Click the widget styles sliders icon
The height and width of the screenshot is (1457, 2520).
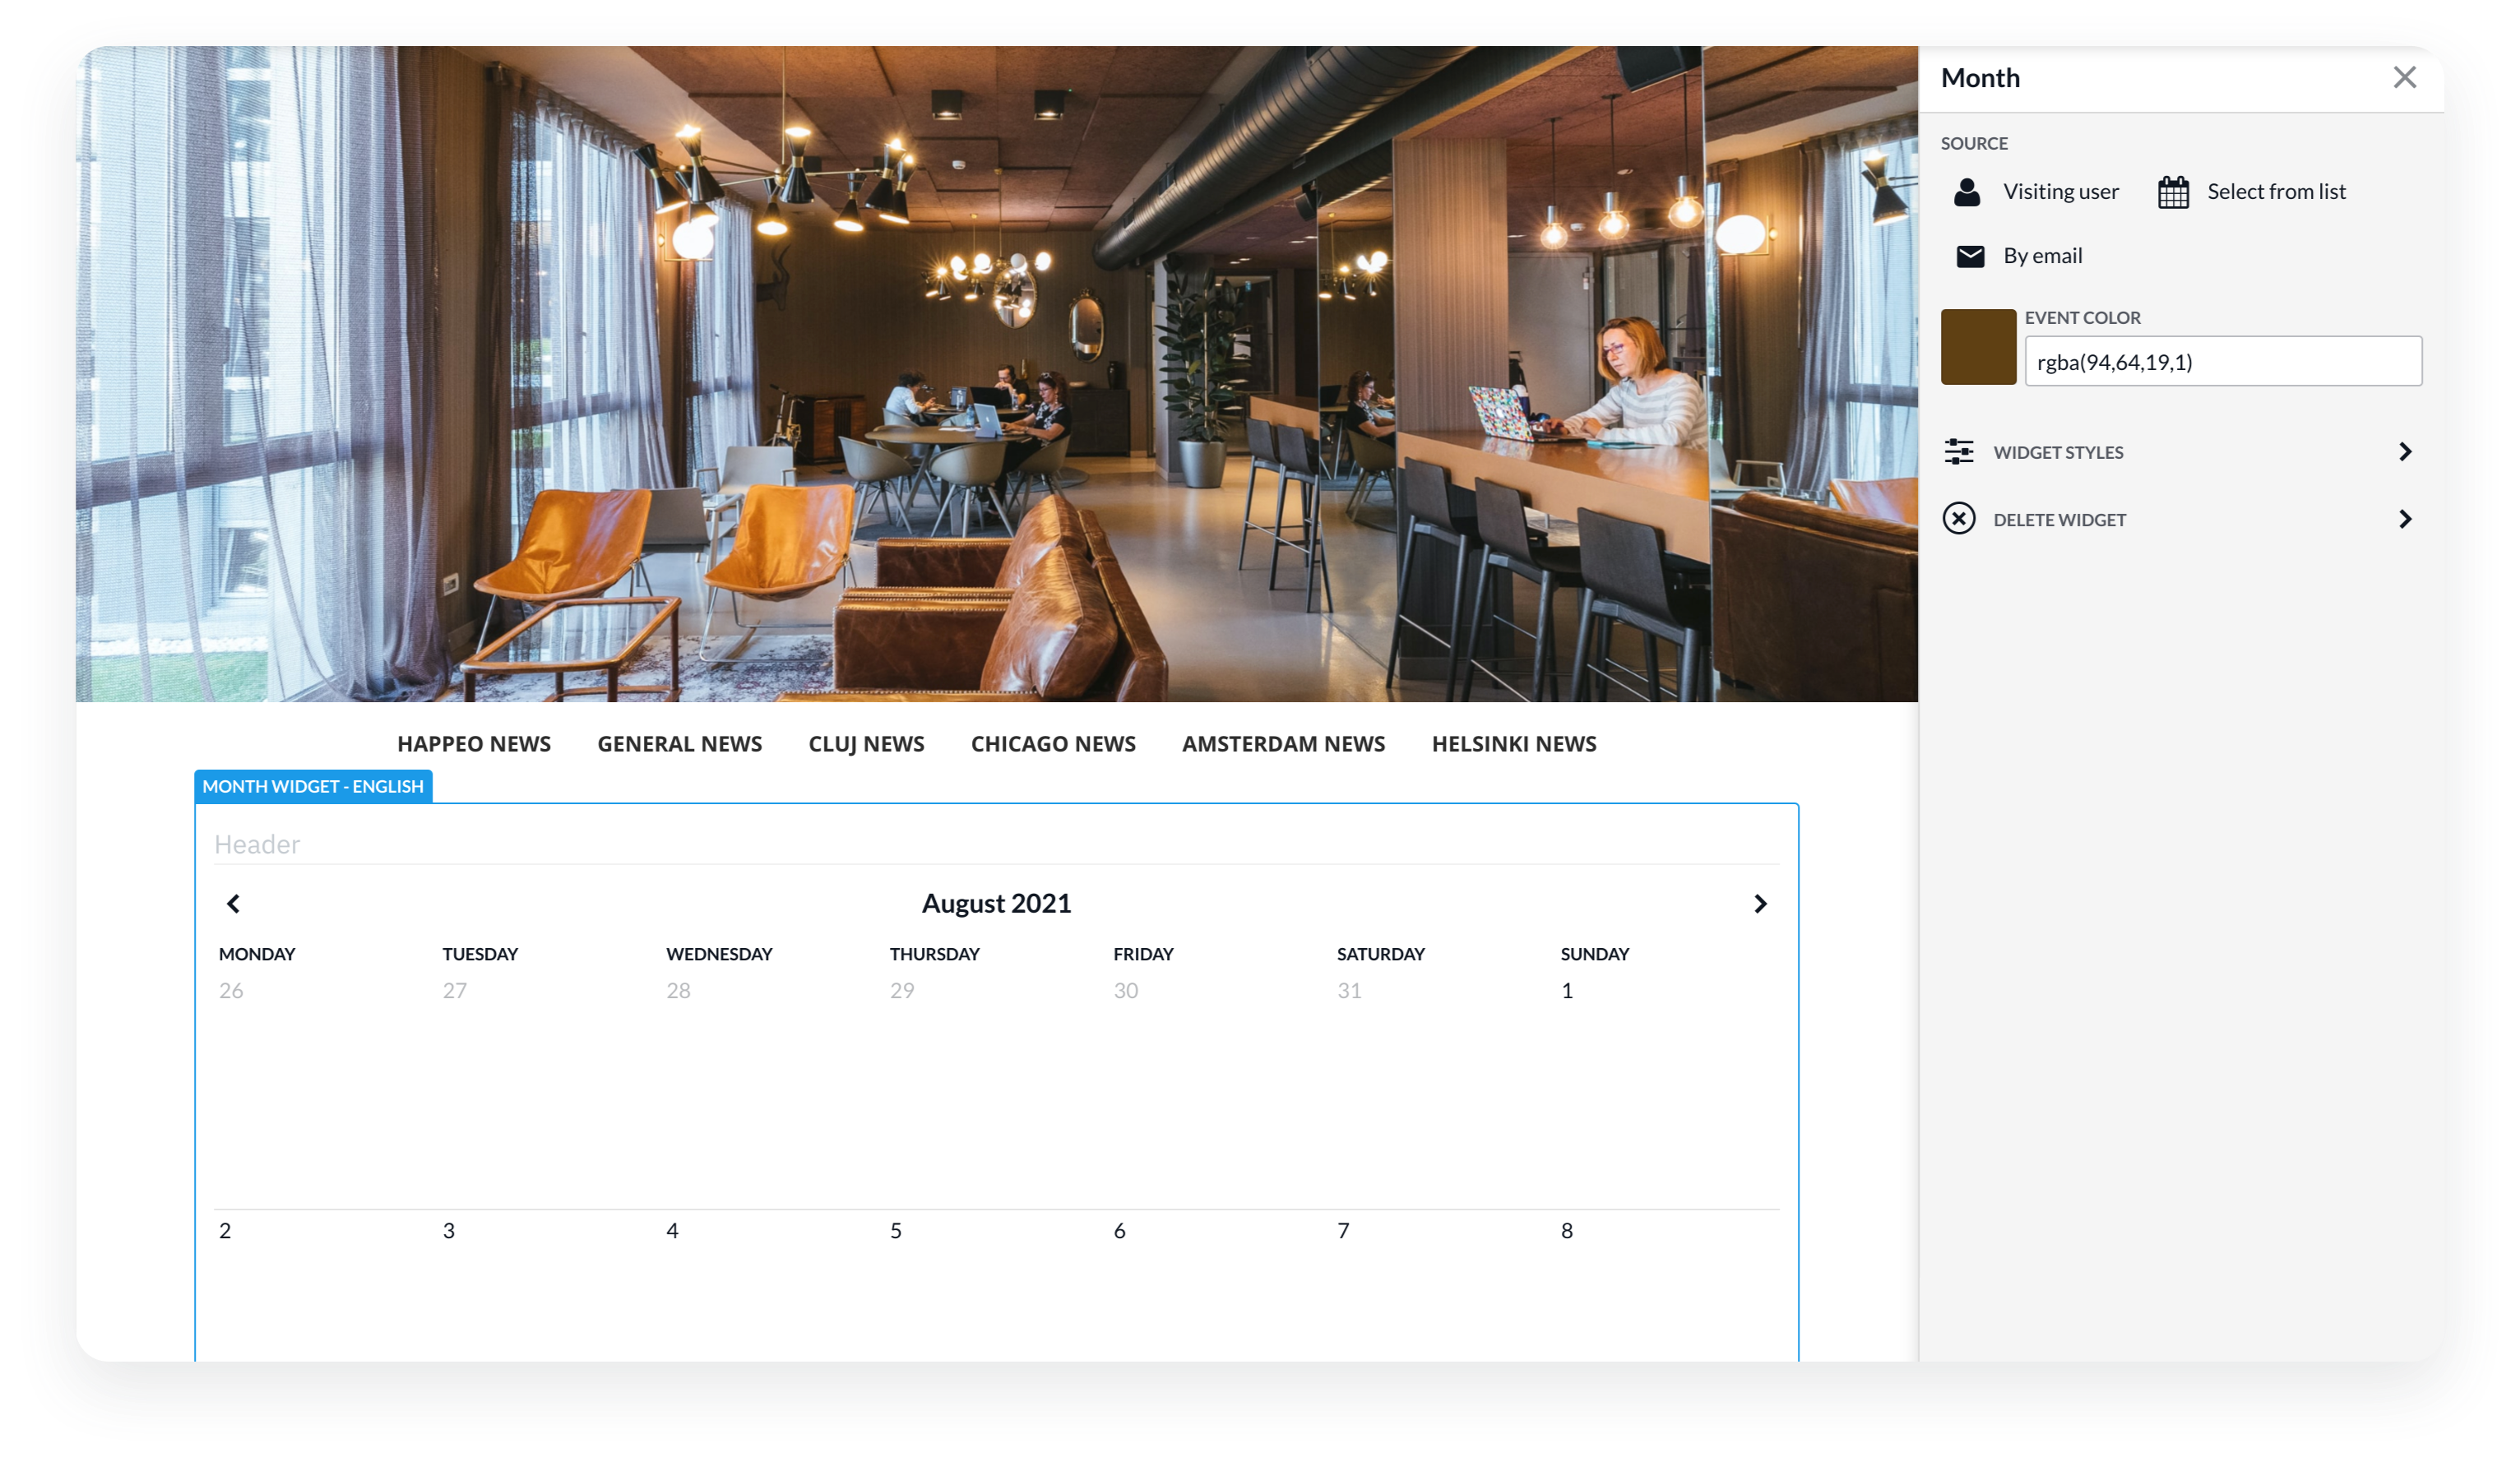click(1958, 452)
